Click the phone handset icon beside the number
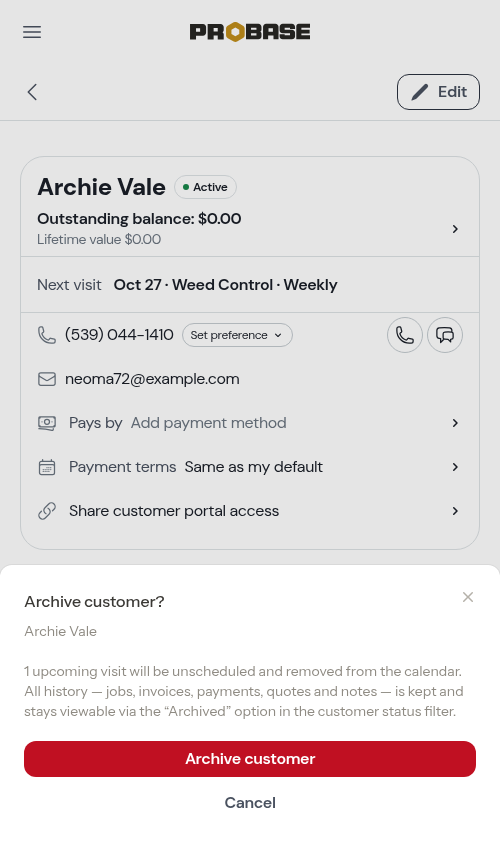This screenshot has width=500, height=845. [47, 335]
